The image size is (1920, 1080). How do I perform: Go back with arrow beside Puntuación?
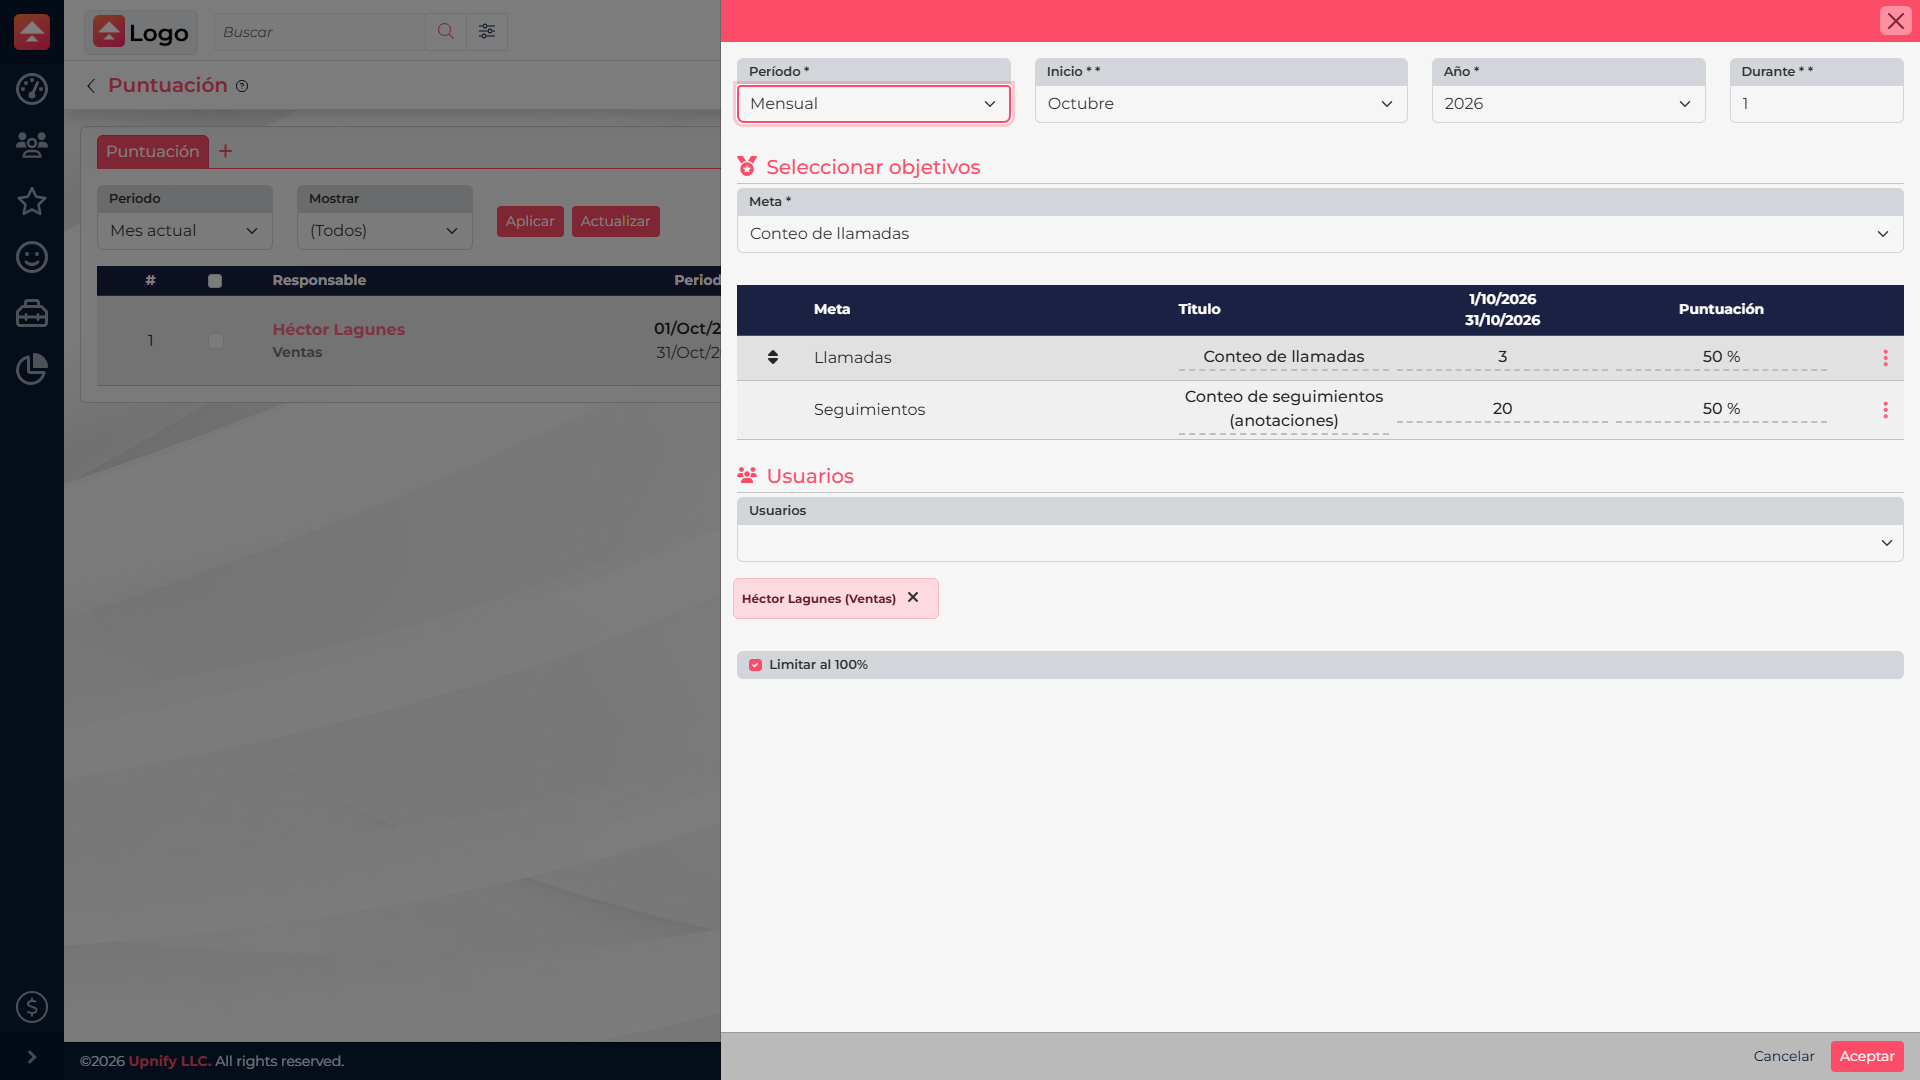[91, 86]
